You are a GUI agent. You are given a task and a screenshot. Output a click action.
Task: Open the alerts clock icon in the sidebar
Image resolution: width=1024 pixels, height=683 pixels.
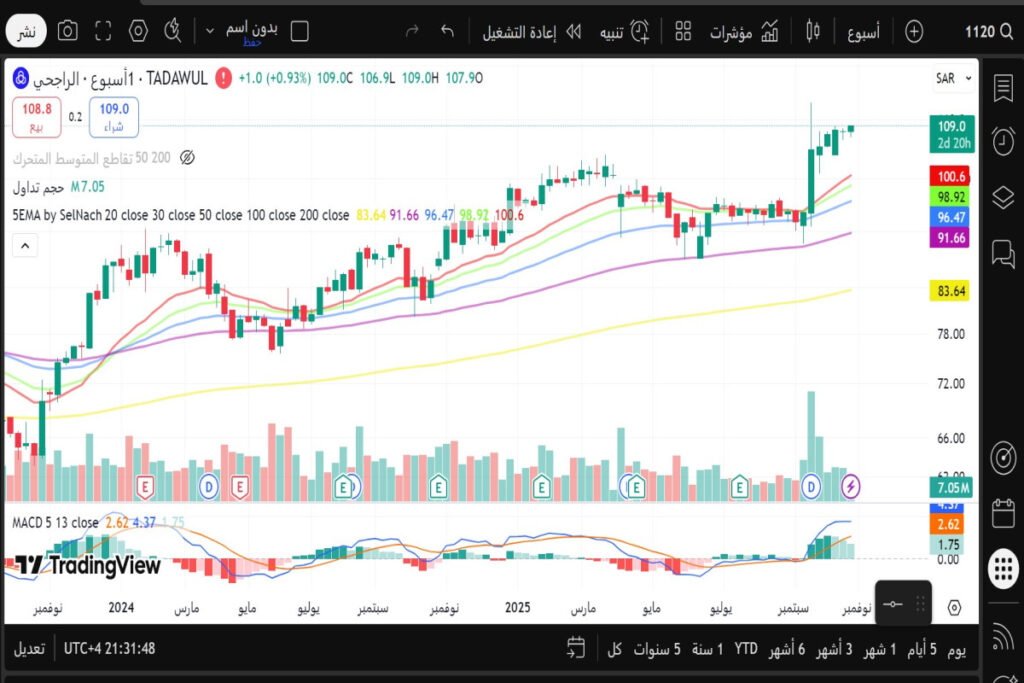click(x=1003, y=142)
